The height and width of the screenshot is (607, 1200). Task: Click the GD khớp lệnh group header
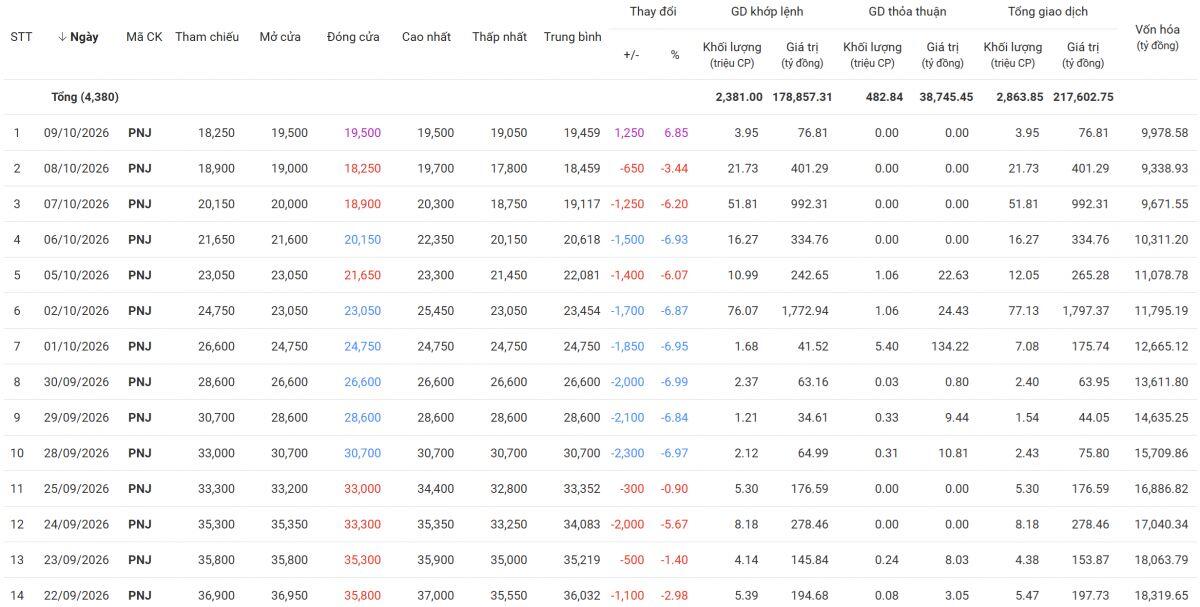pyautogui.click(x=767, y=12)
